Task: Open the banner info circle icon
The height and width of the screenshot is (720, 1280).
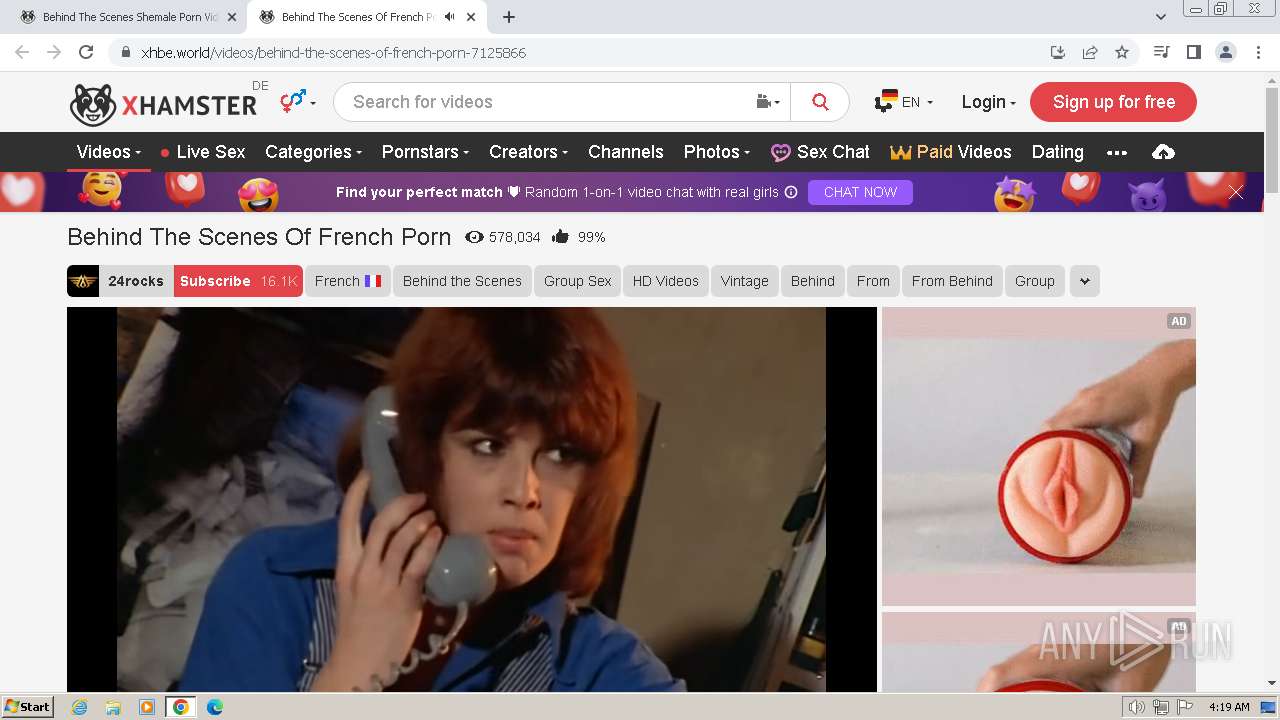Action: coord(791,192)
